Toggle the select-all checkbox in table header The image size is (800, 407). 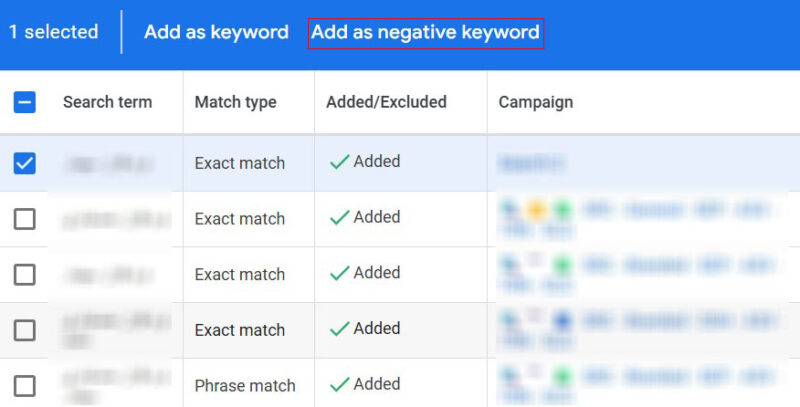click(25, 102)
